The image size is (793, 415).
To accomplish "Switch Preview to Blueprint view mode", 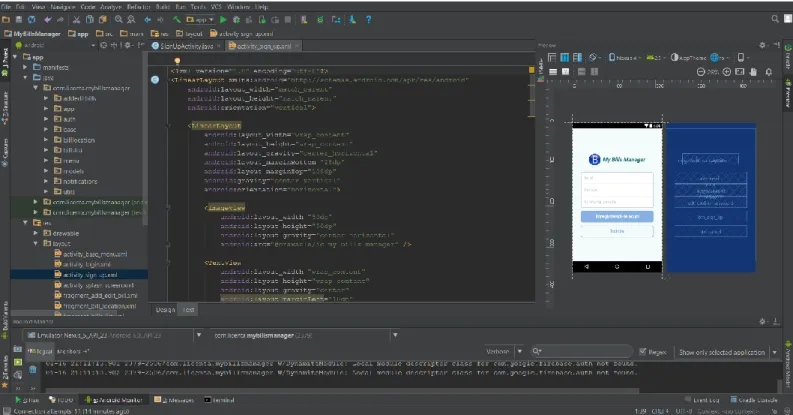I will (x=565, y=58).
